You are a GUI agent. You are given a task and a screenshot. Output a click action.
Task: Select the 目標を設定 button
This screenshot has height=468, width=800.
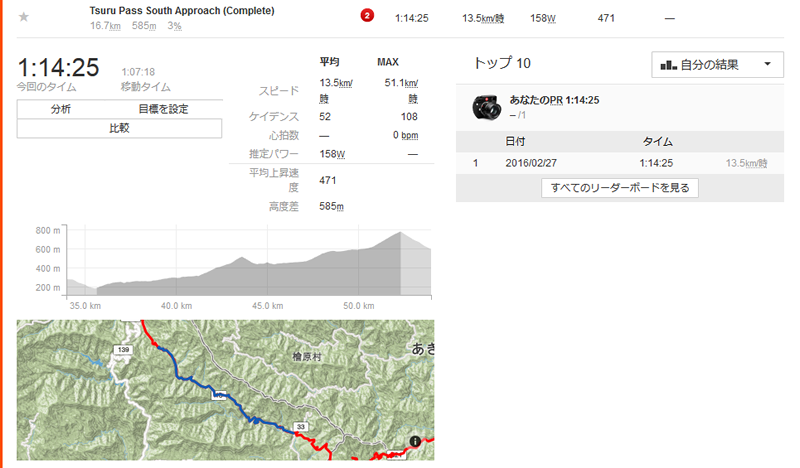point(163,109)
